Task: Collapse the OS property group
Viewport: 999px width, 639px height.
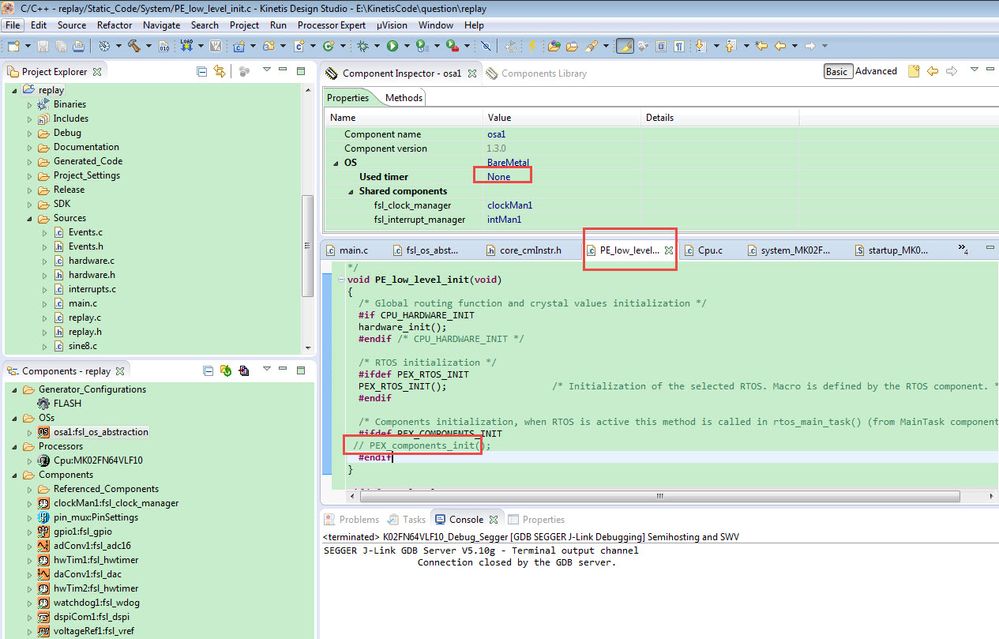Action: 336,163
